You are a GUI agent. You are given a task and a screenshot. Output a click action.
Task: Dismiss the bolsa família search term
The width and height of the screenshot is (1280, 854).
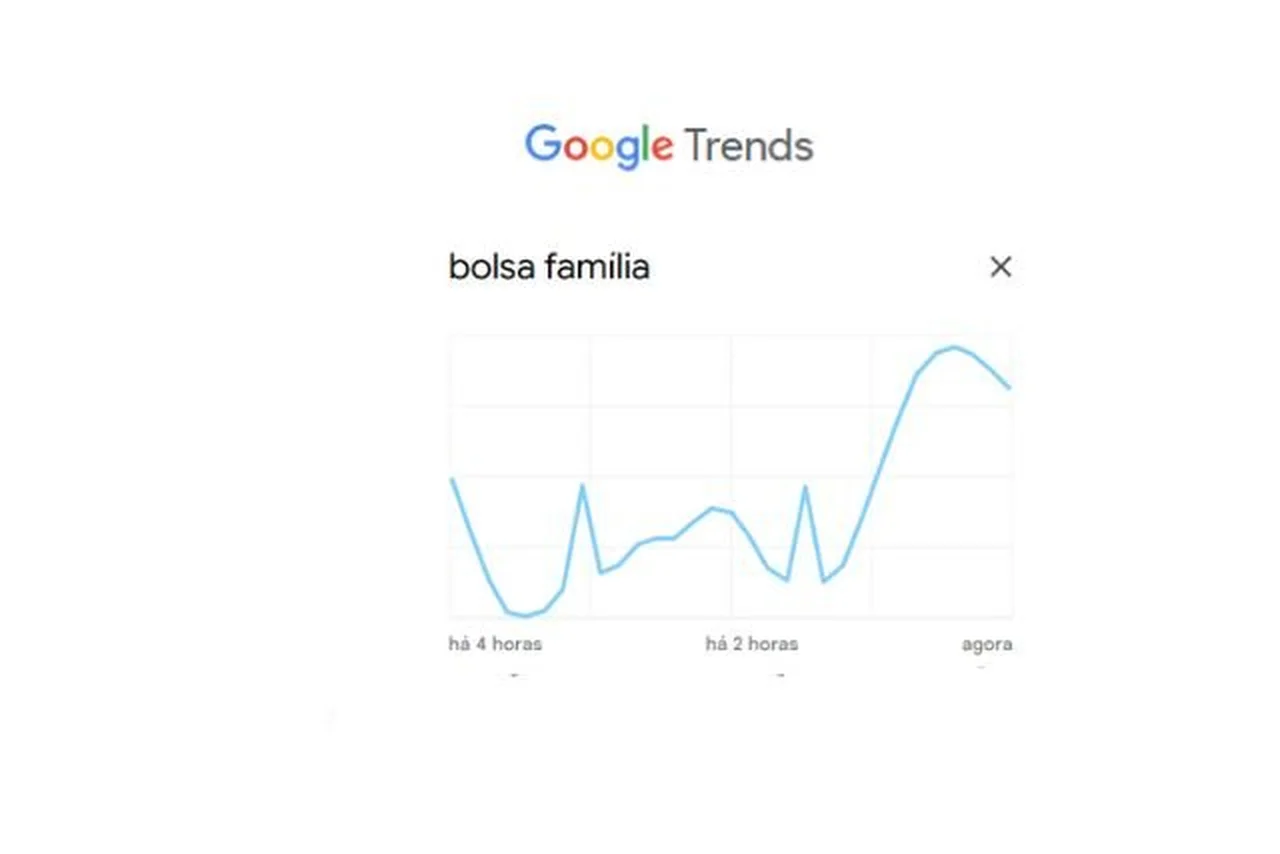1001,267
